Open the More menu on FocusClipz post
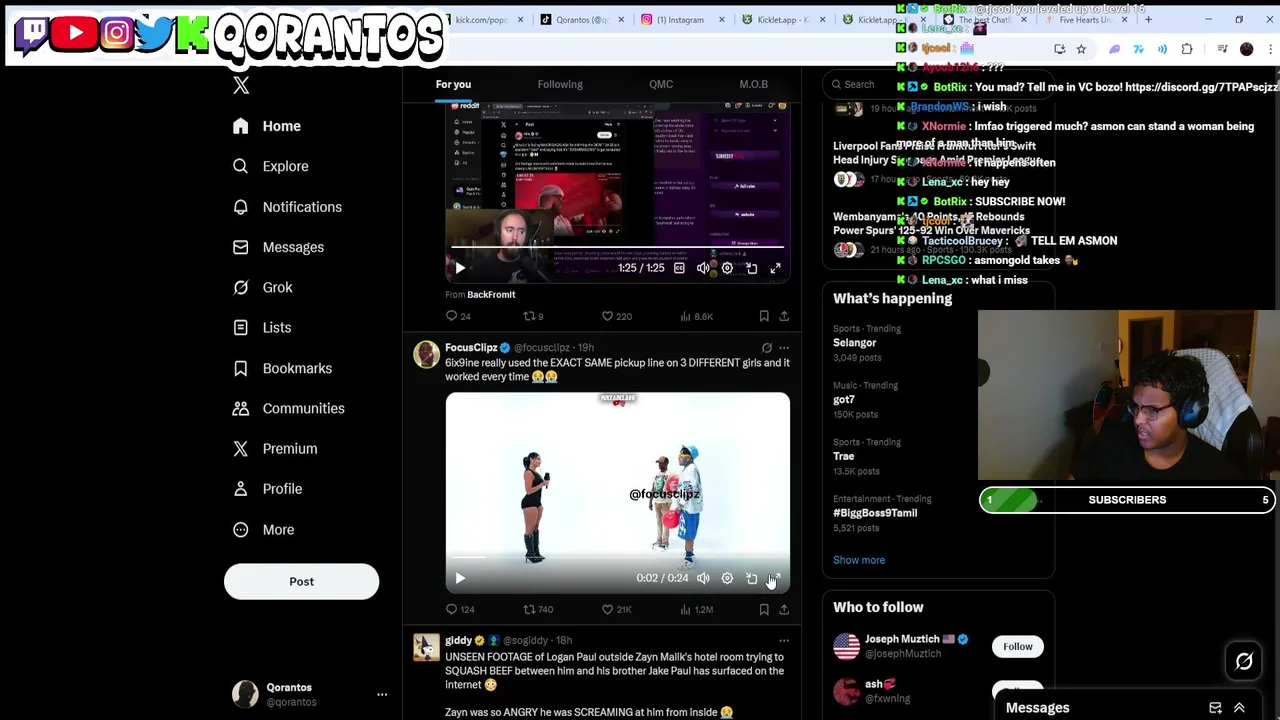 pos(784,348)
